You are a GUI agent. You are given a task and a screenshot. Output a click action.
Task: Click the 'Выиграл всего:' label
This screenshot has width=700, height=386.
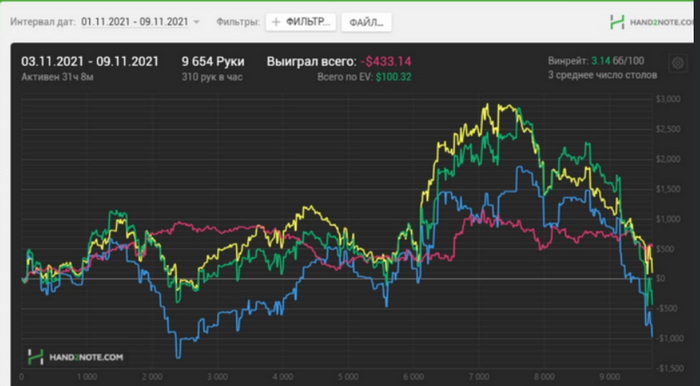click(312, 62)
